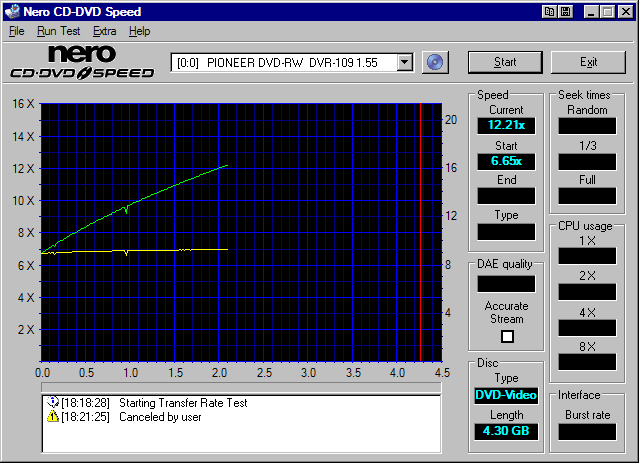This screenshot has width=639, height=463.
Task: Click the test progress bar below the graph
Action: 240,385
